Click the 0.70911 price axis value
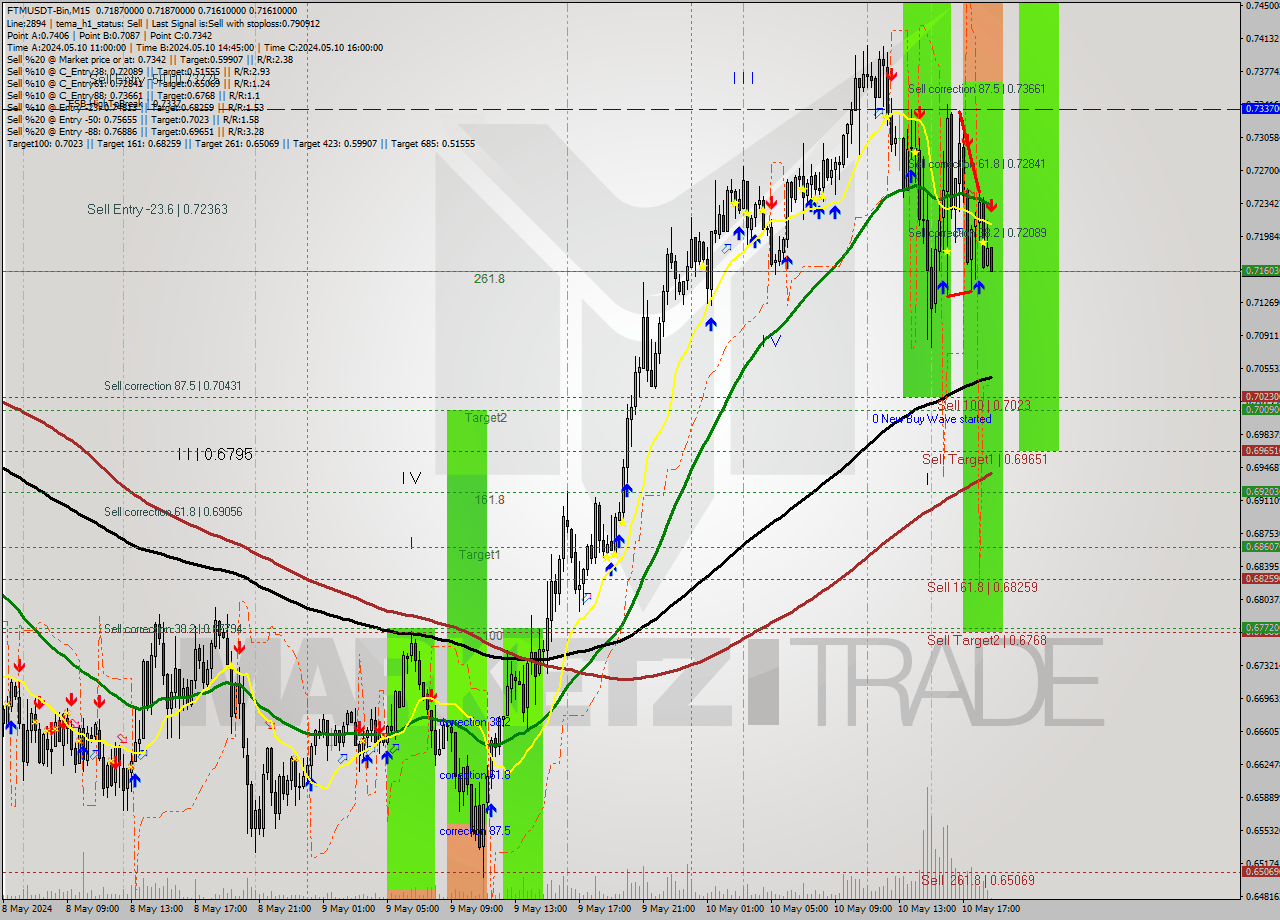 click(1262, 336)
